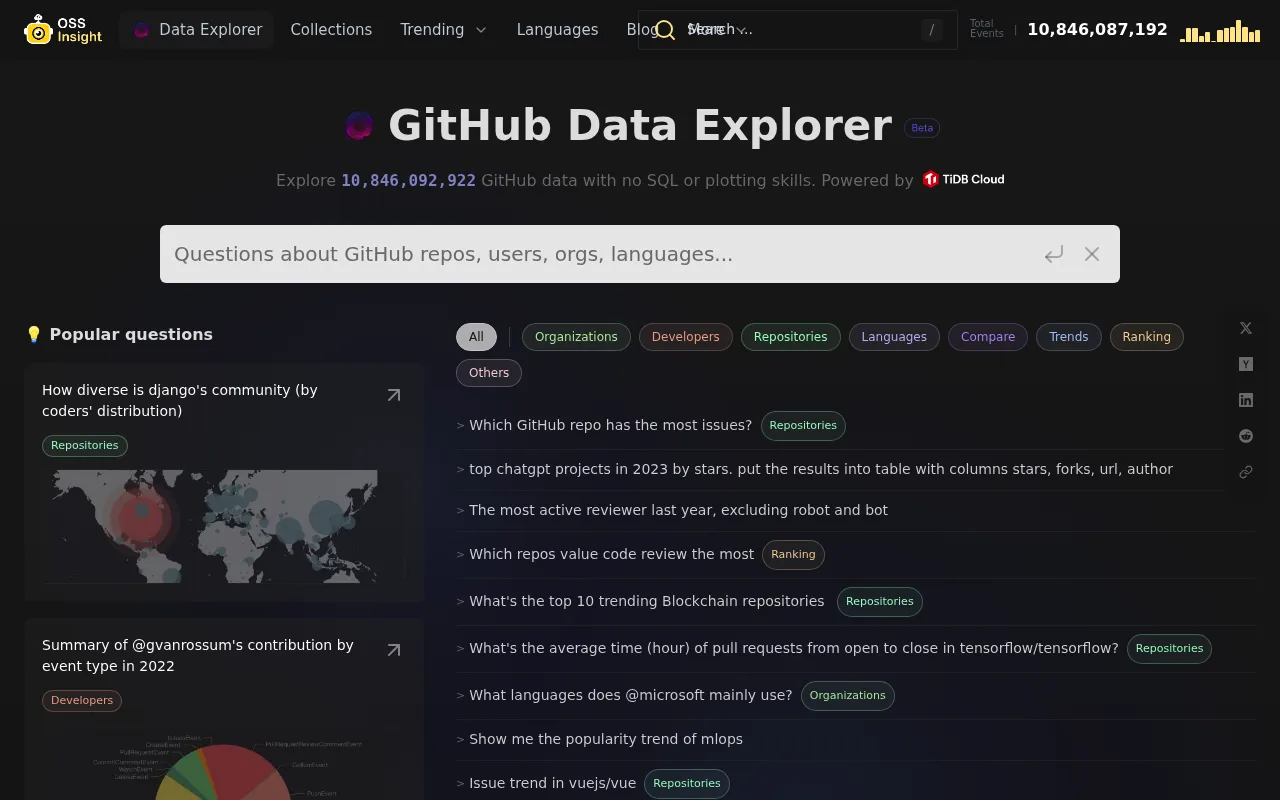Share page on X (Twitter)
The width and height of the screenshot is (1280, 800).
[x=1246, y=328]
